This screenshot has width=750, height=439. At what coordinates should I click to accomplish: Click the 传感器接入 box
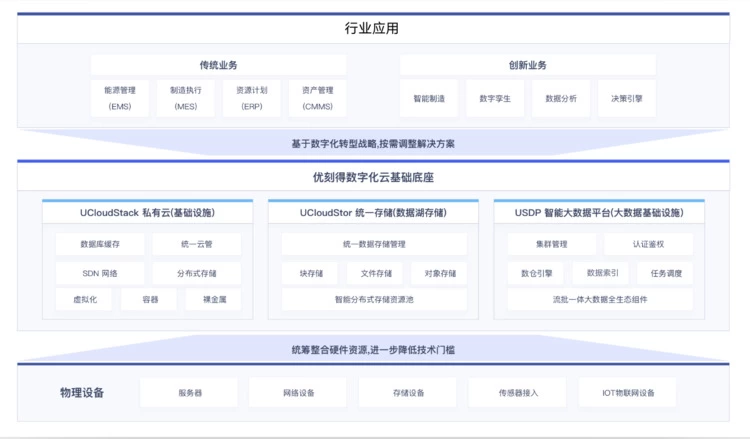point(518,393)
